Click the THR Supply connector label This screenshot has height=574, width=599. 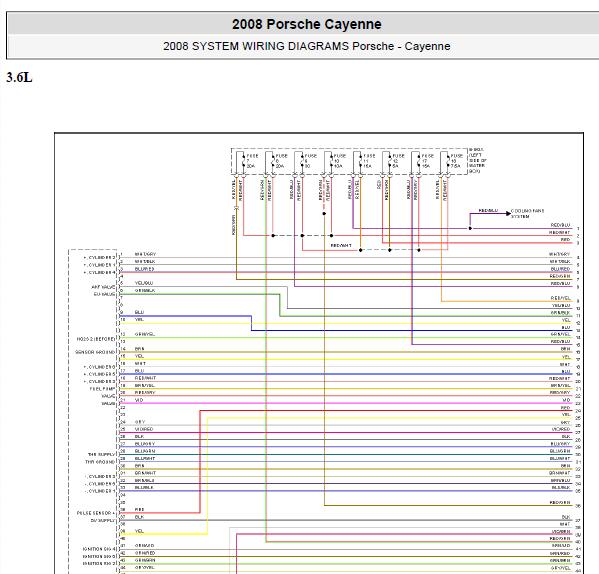(x=101, y=454)
